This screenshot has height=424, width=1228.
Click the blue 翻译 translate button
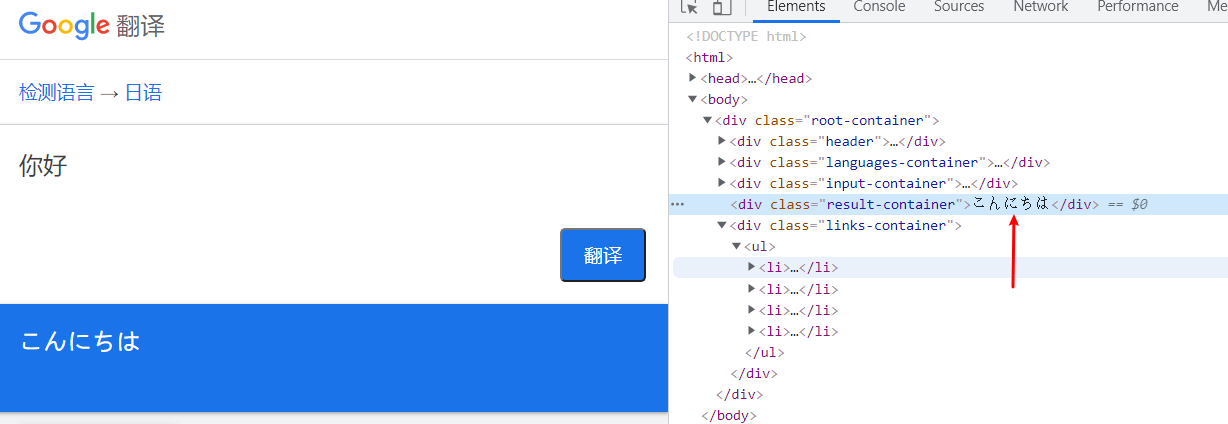[x=603, y=255]
